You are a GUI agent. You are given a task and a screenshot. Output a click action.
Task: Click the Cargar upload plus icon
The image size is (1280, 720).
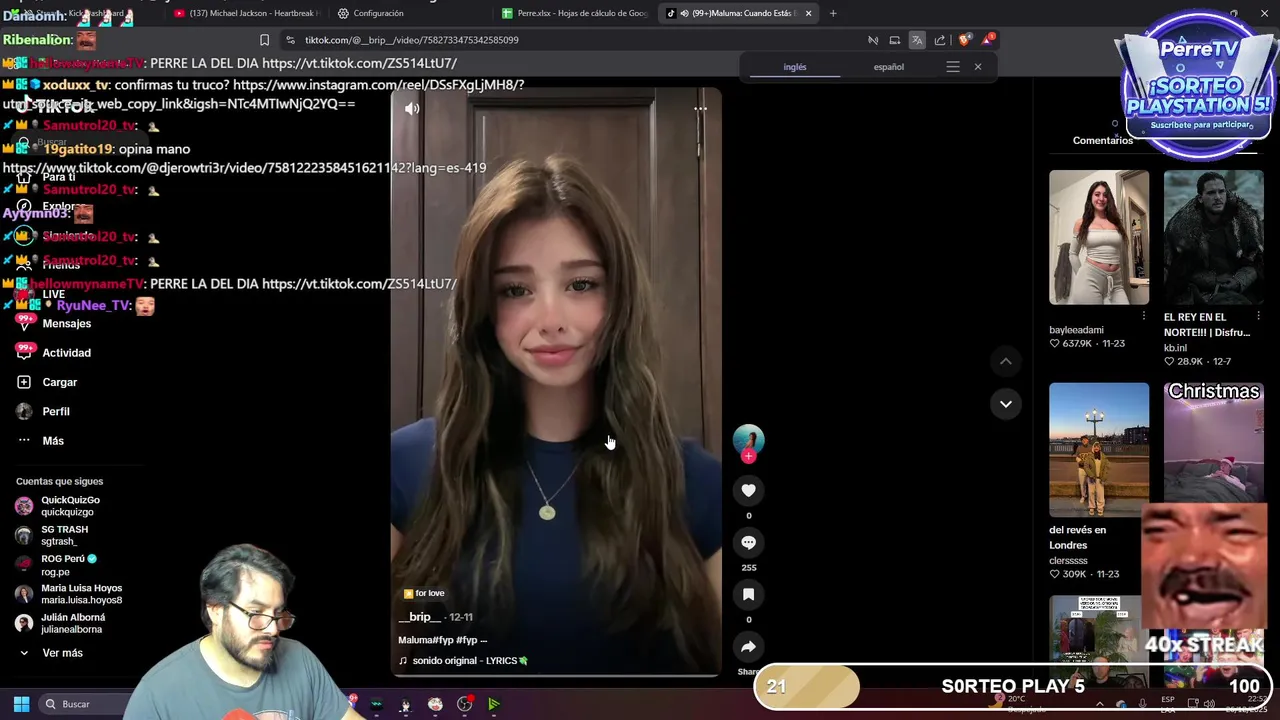tap(24, 382)
